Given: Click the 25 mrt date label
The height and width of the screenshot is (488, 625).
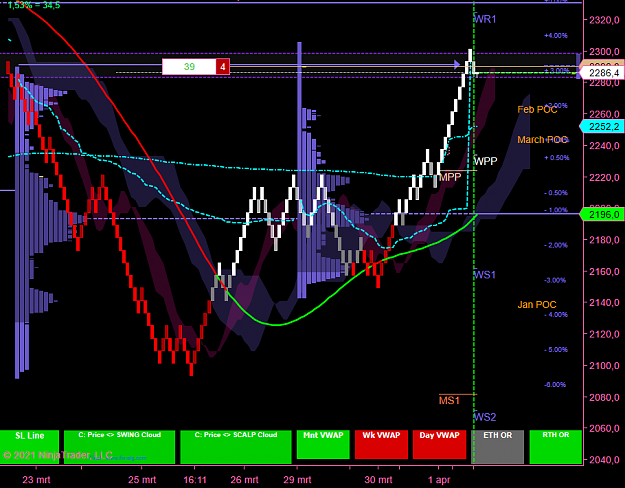Looking at the screenshot, I should (x=142, y=480).
